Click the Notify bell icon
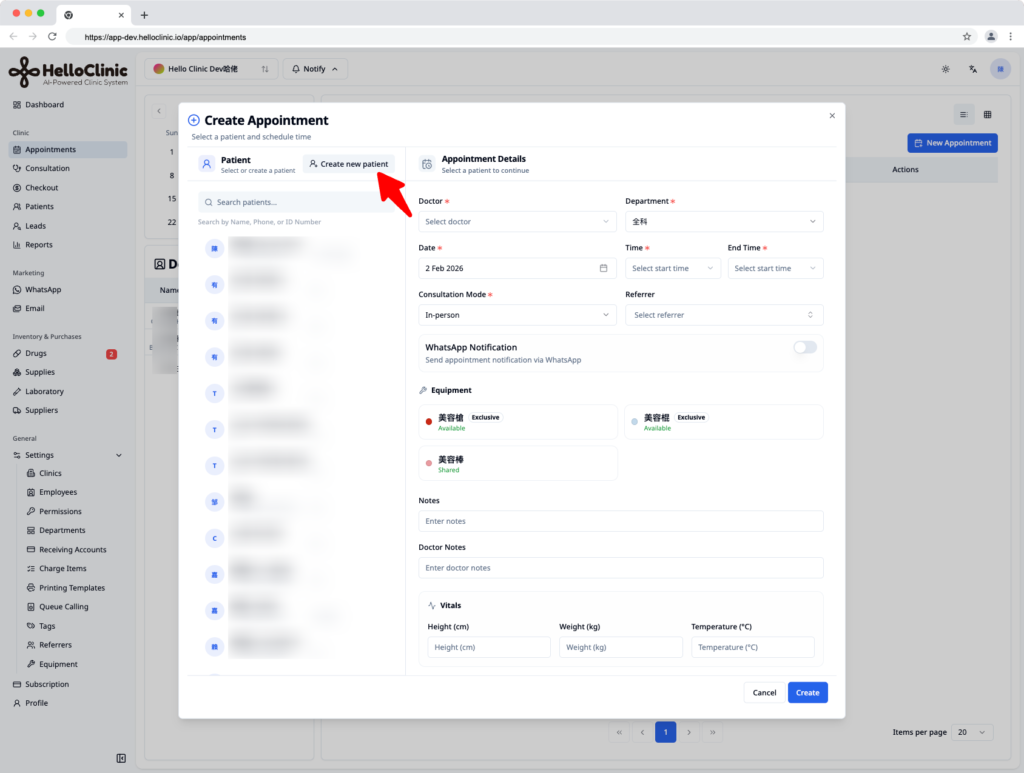Viewport: 1024px width, 773px height. tap(296, 69)
